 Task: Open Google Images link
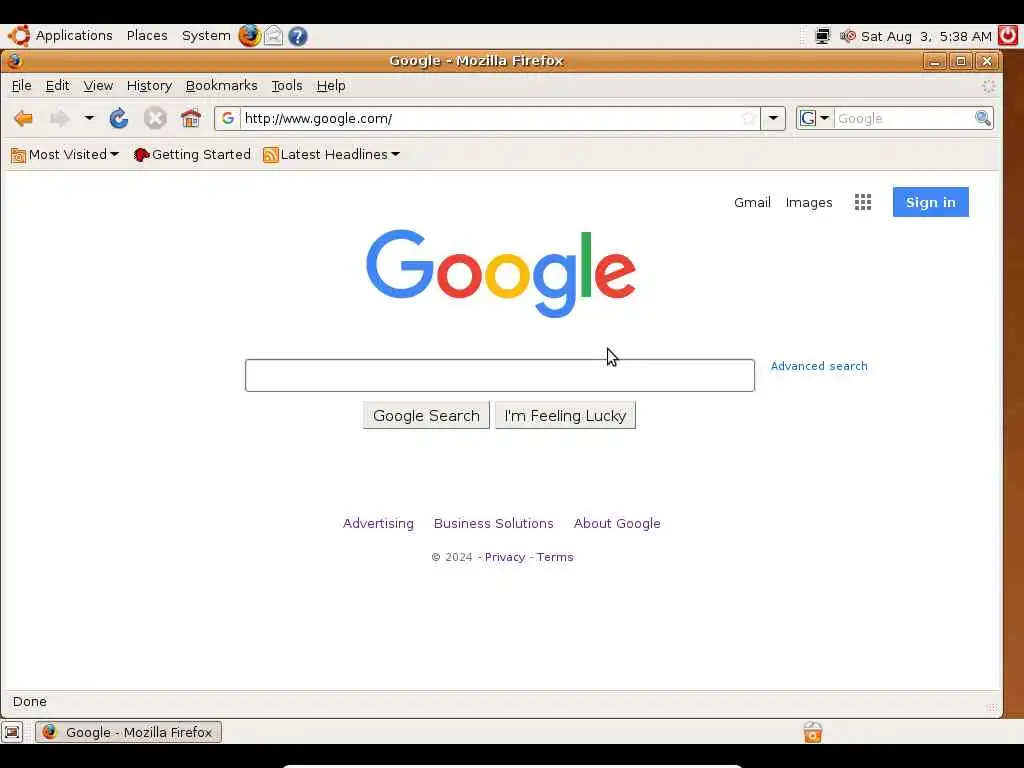click(808, 202)
